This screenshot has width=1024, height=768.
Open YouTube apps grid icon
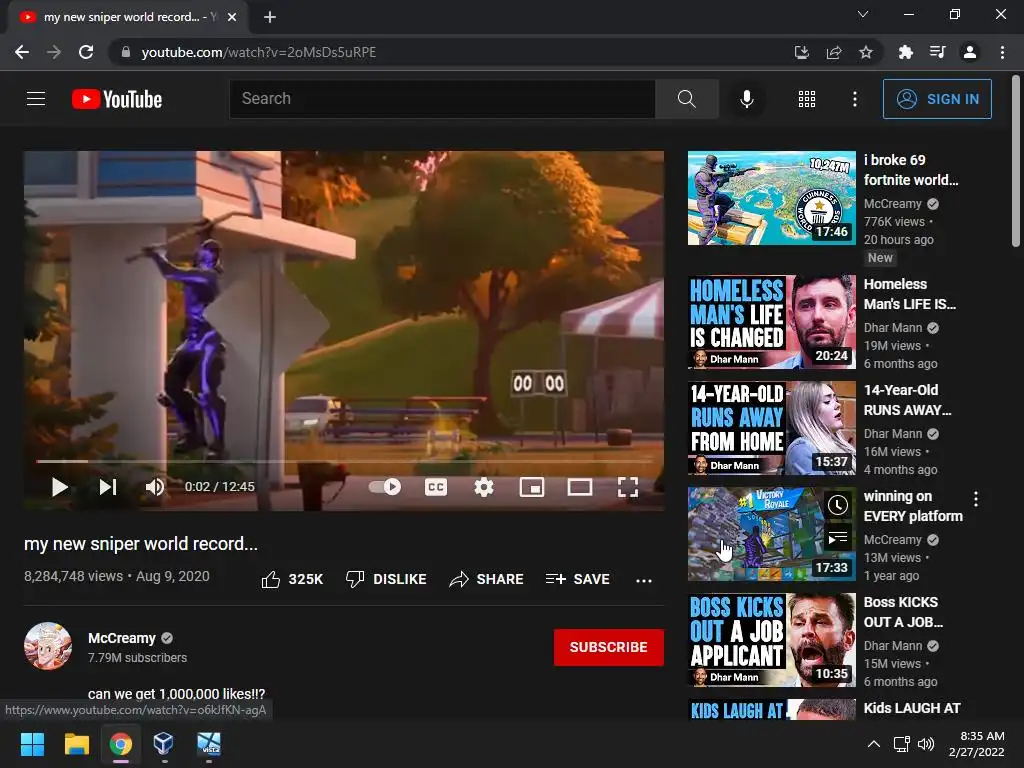(807, 99)
